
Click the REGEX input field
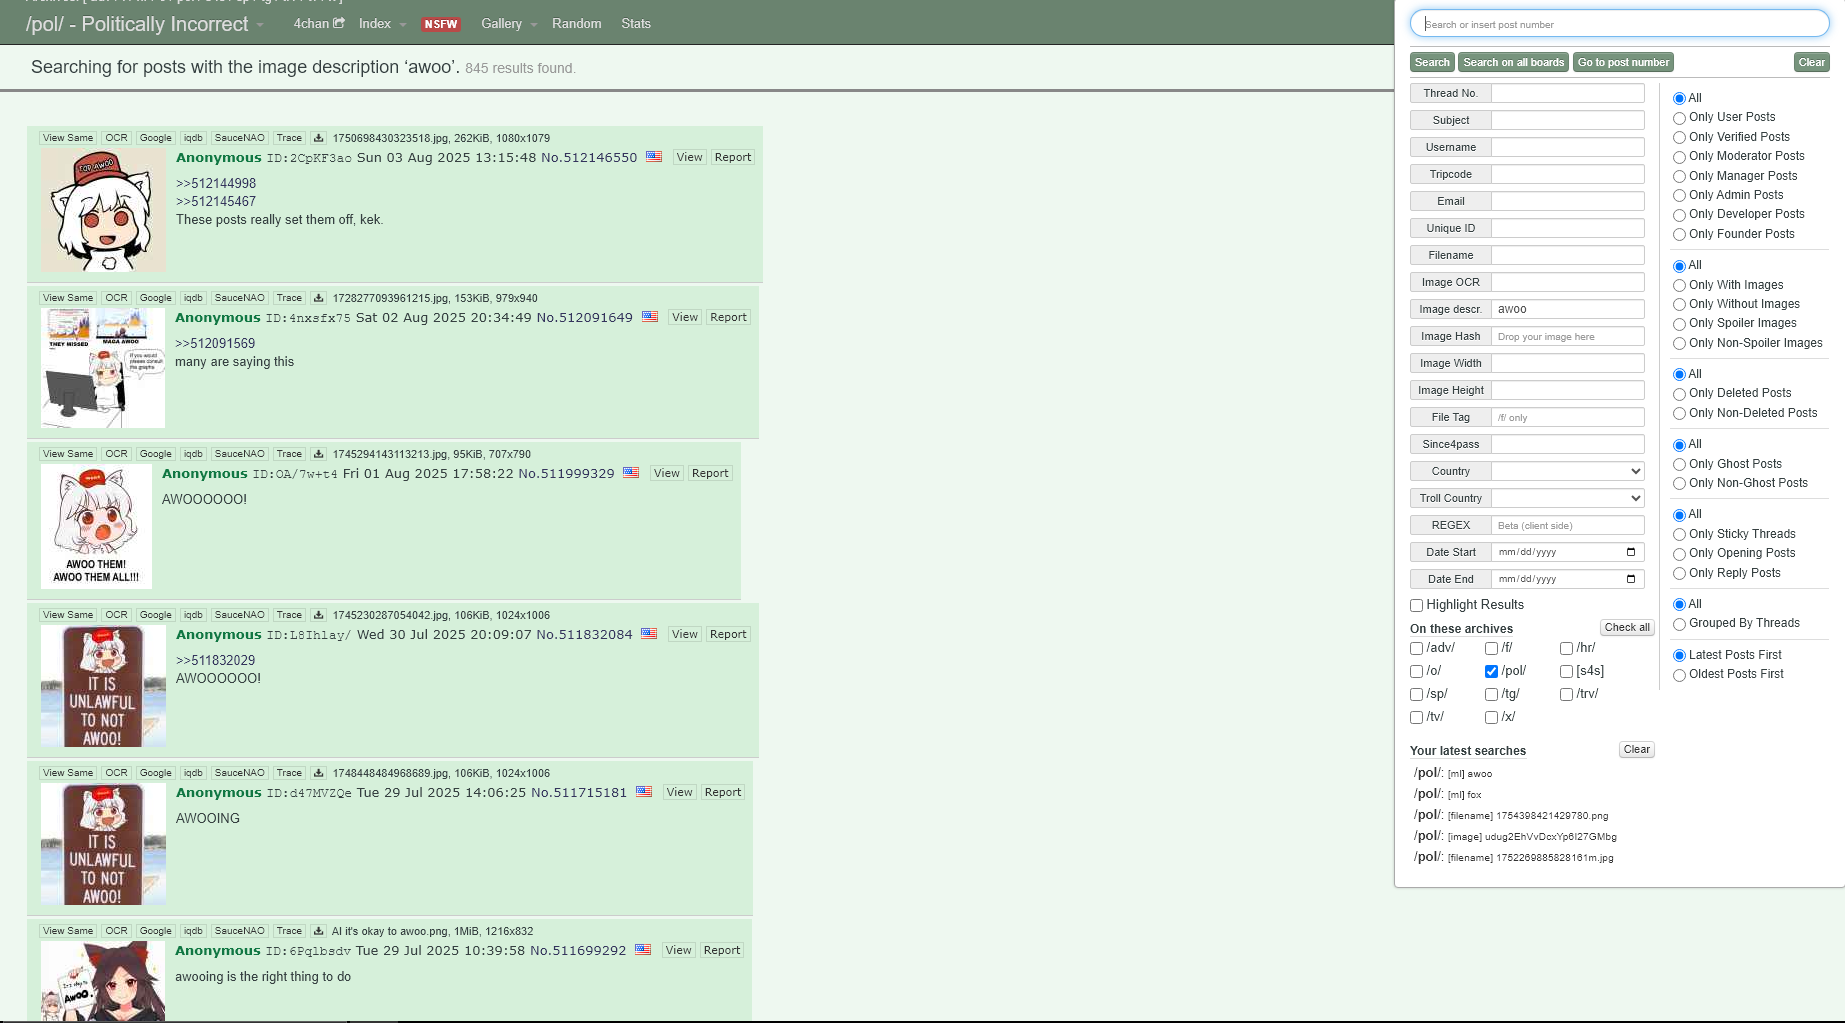click(x=1568, y=525)
